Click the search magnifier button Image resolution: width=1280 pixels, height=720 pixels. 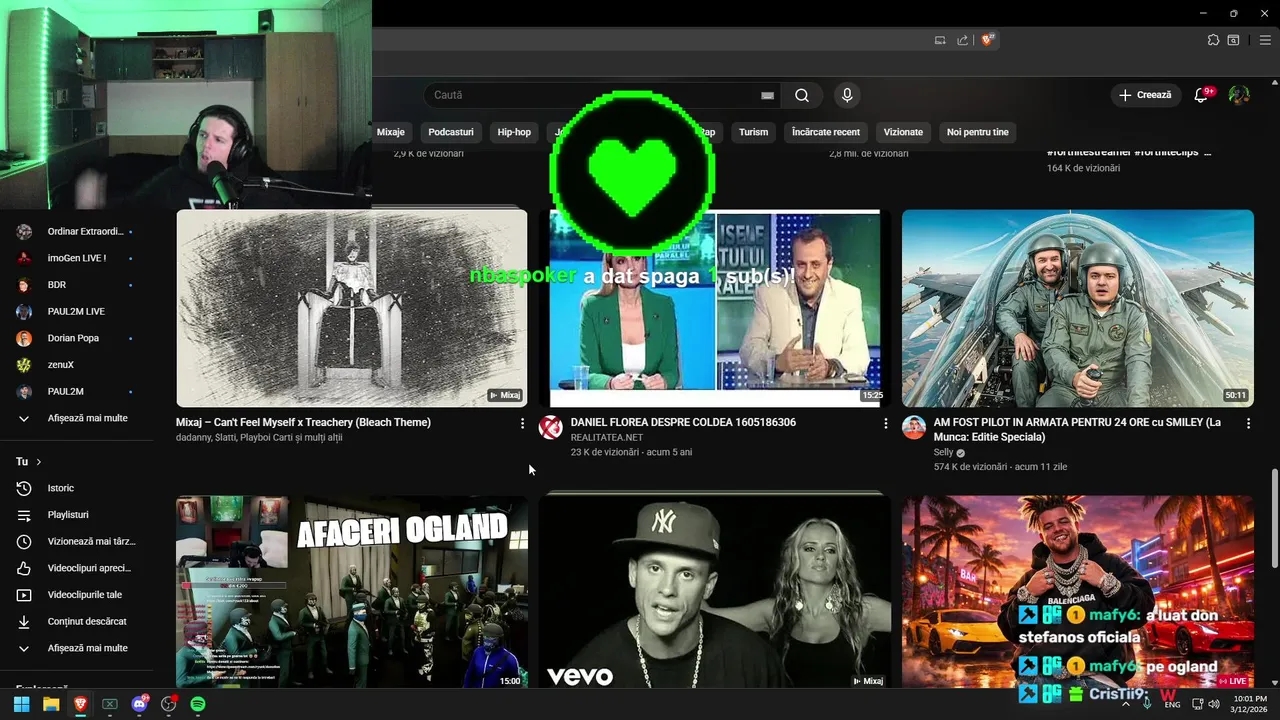(802, 95)
